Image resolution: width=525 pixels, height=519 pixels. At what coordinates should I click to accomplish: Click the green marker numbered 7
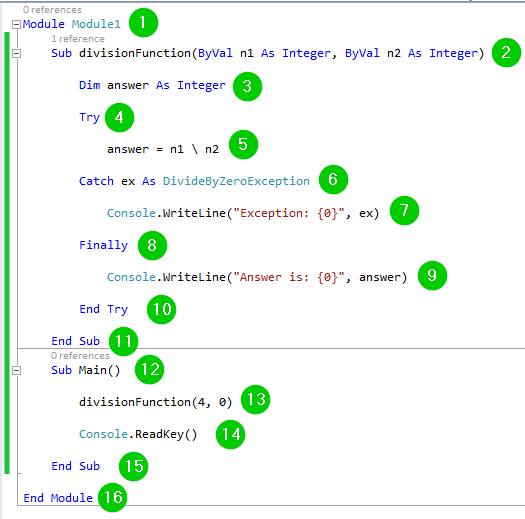pyautogui.click(x=404, y=211)
